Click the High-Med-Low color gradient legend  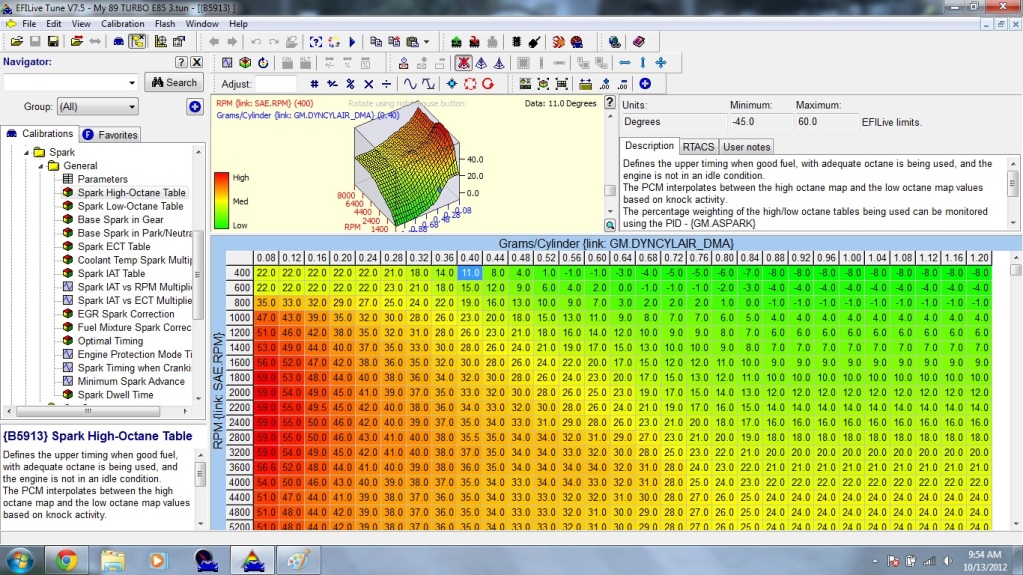[x=222, y=200]
